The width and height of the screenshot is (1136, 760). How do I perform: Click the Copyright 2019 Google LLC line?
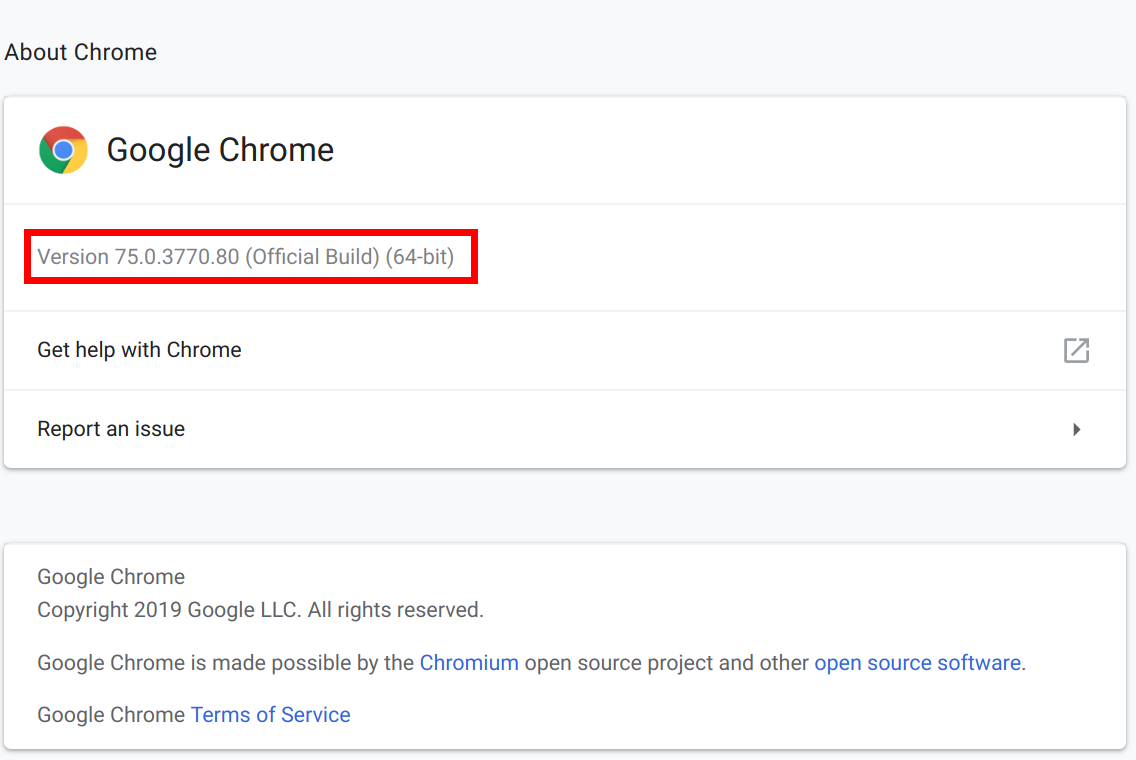coord(260,610)
